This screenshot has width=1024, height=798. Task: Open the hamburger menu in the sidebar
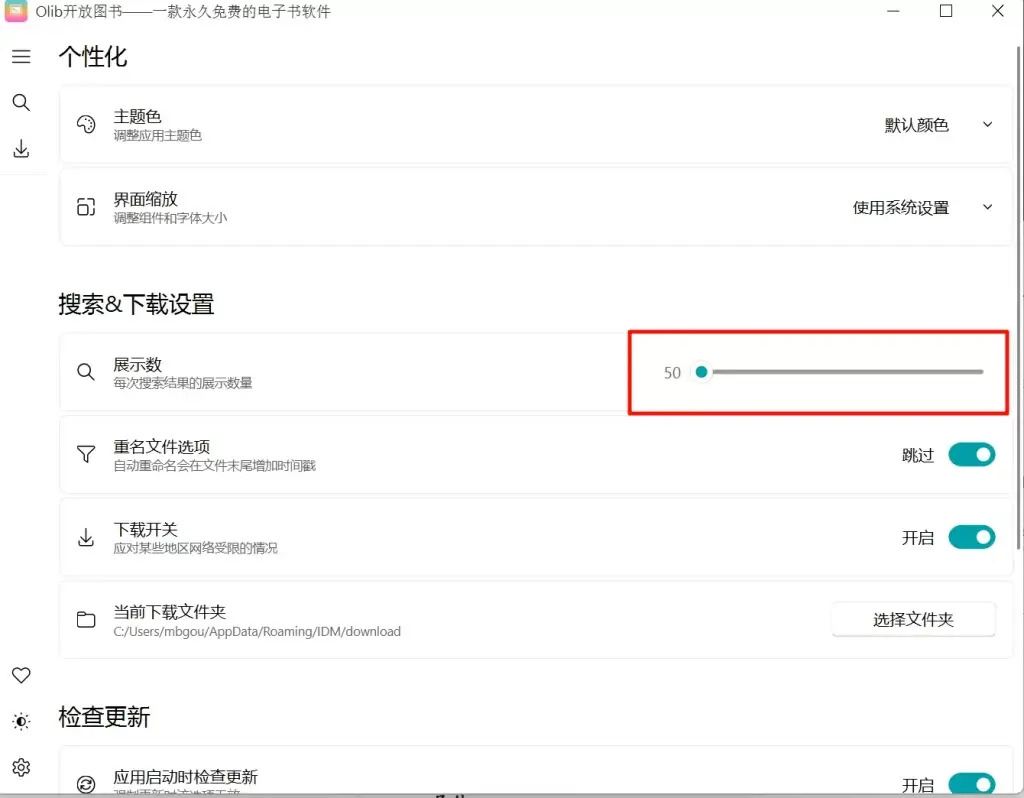tap(21, 56)
